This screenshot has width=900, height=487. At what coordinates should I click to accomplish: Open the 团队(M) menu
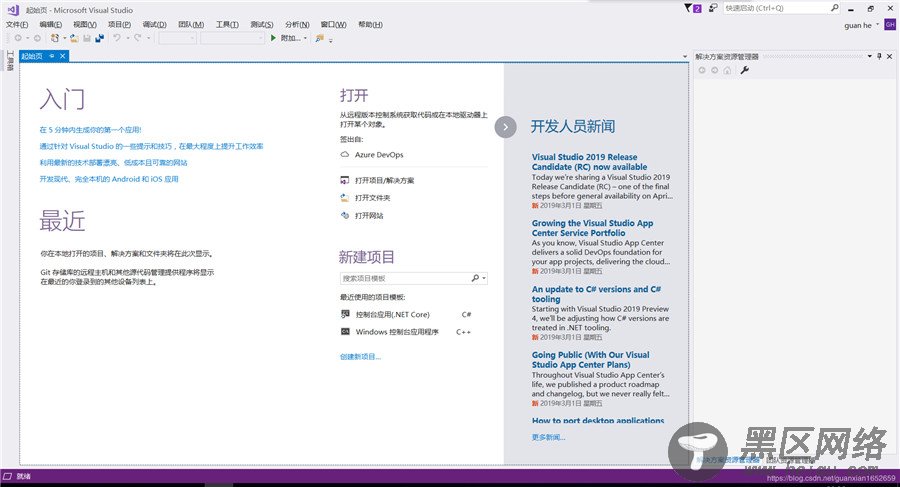click(191, 24)
